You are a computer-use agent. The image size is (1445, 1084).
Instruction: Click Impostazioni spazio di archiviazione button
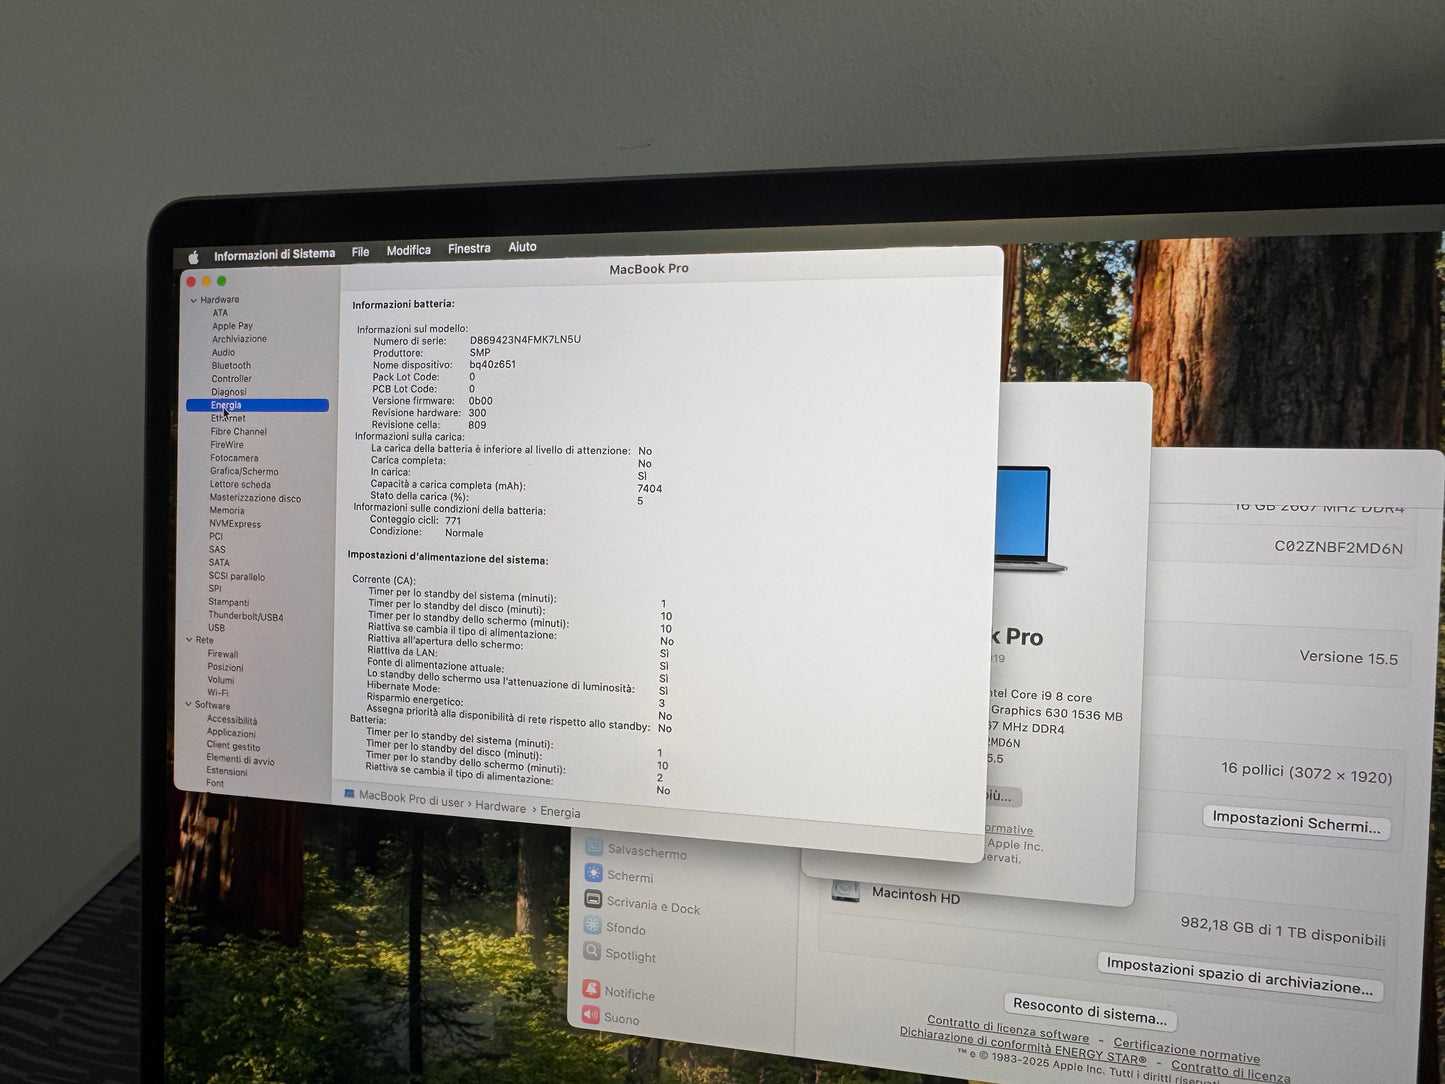click(x=1239, y=976)
